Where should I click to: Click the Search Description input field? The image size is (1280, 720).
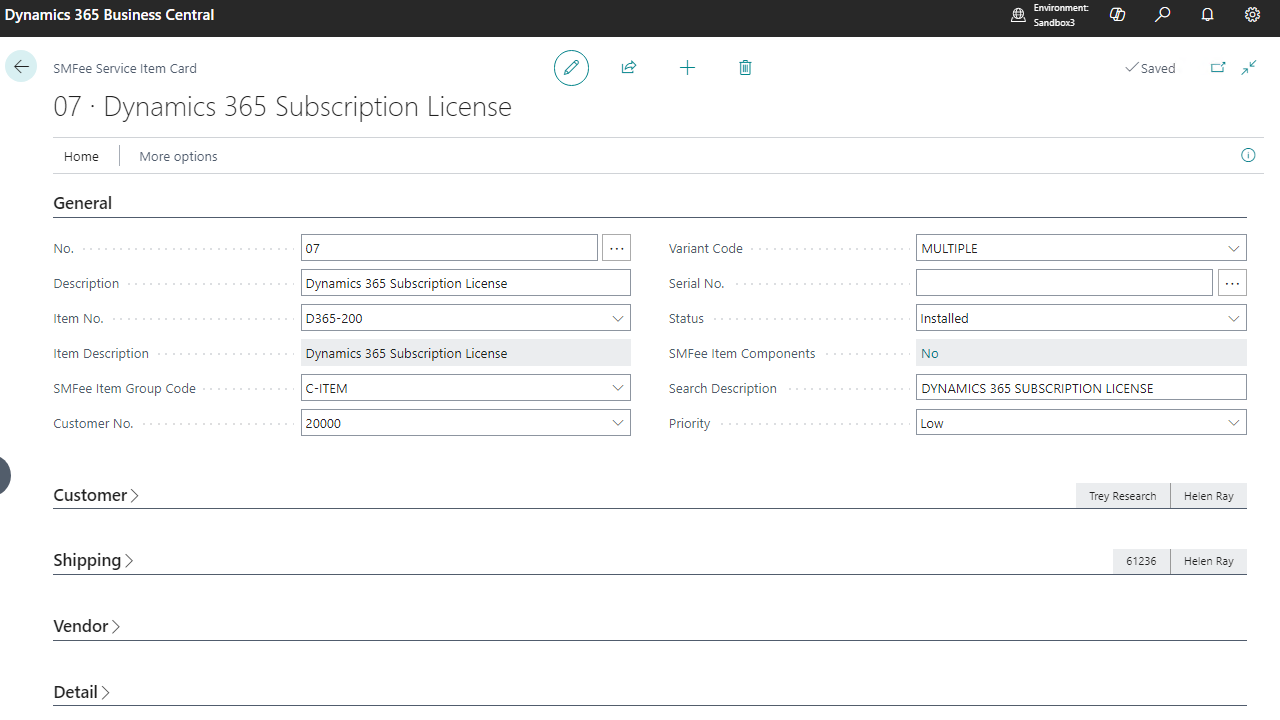[x=1080, y=388]
